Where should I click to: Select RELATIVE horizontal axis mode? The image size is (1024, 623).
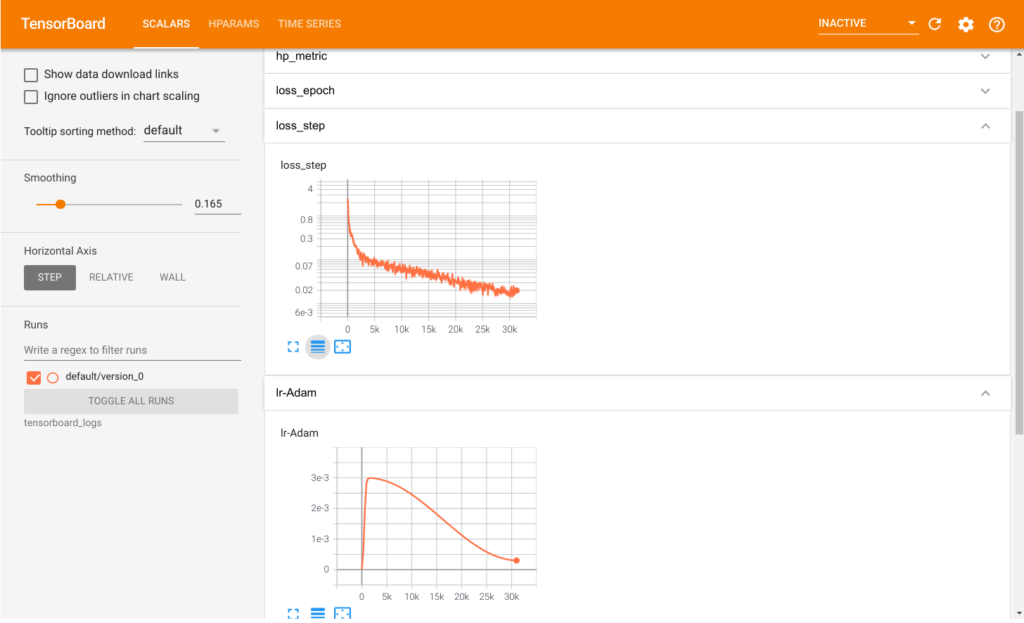[110, 277]
